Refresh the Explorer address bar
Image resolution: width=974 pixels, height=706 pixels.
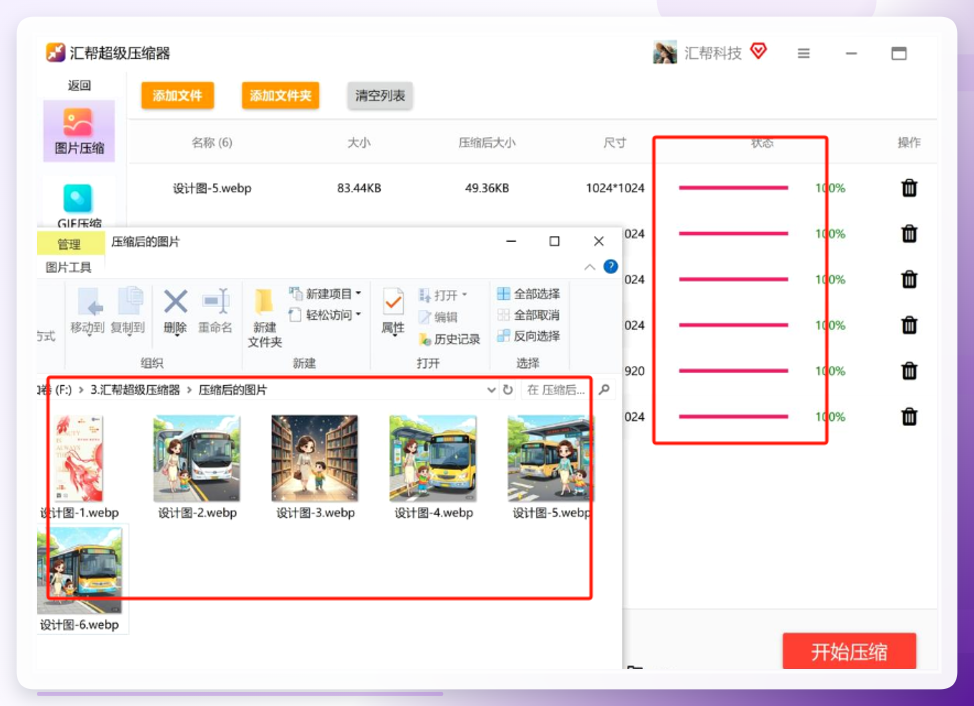point(507,390)
